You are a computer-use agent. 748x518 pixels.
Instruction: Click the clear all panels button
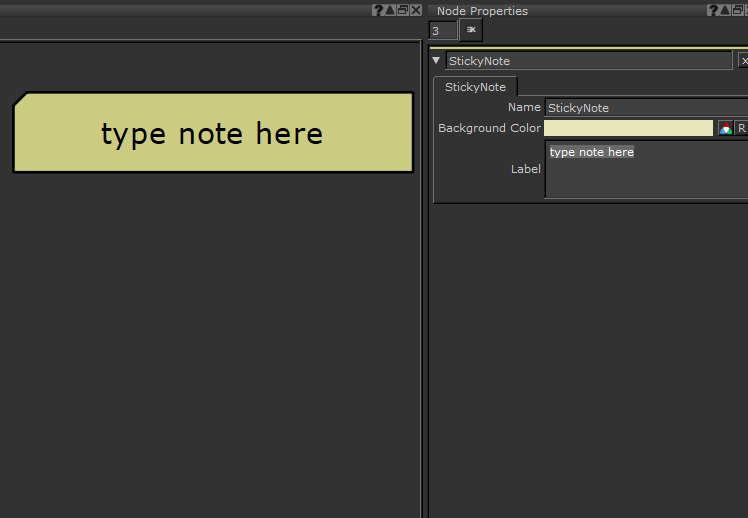click(470, 31)
